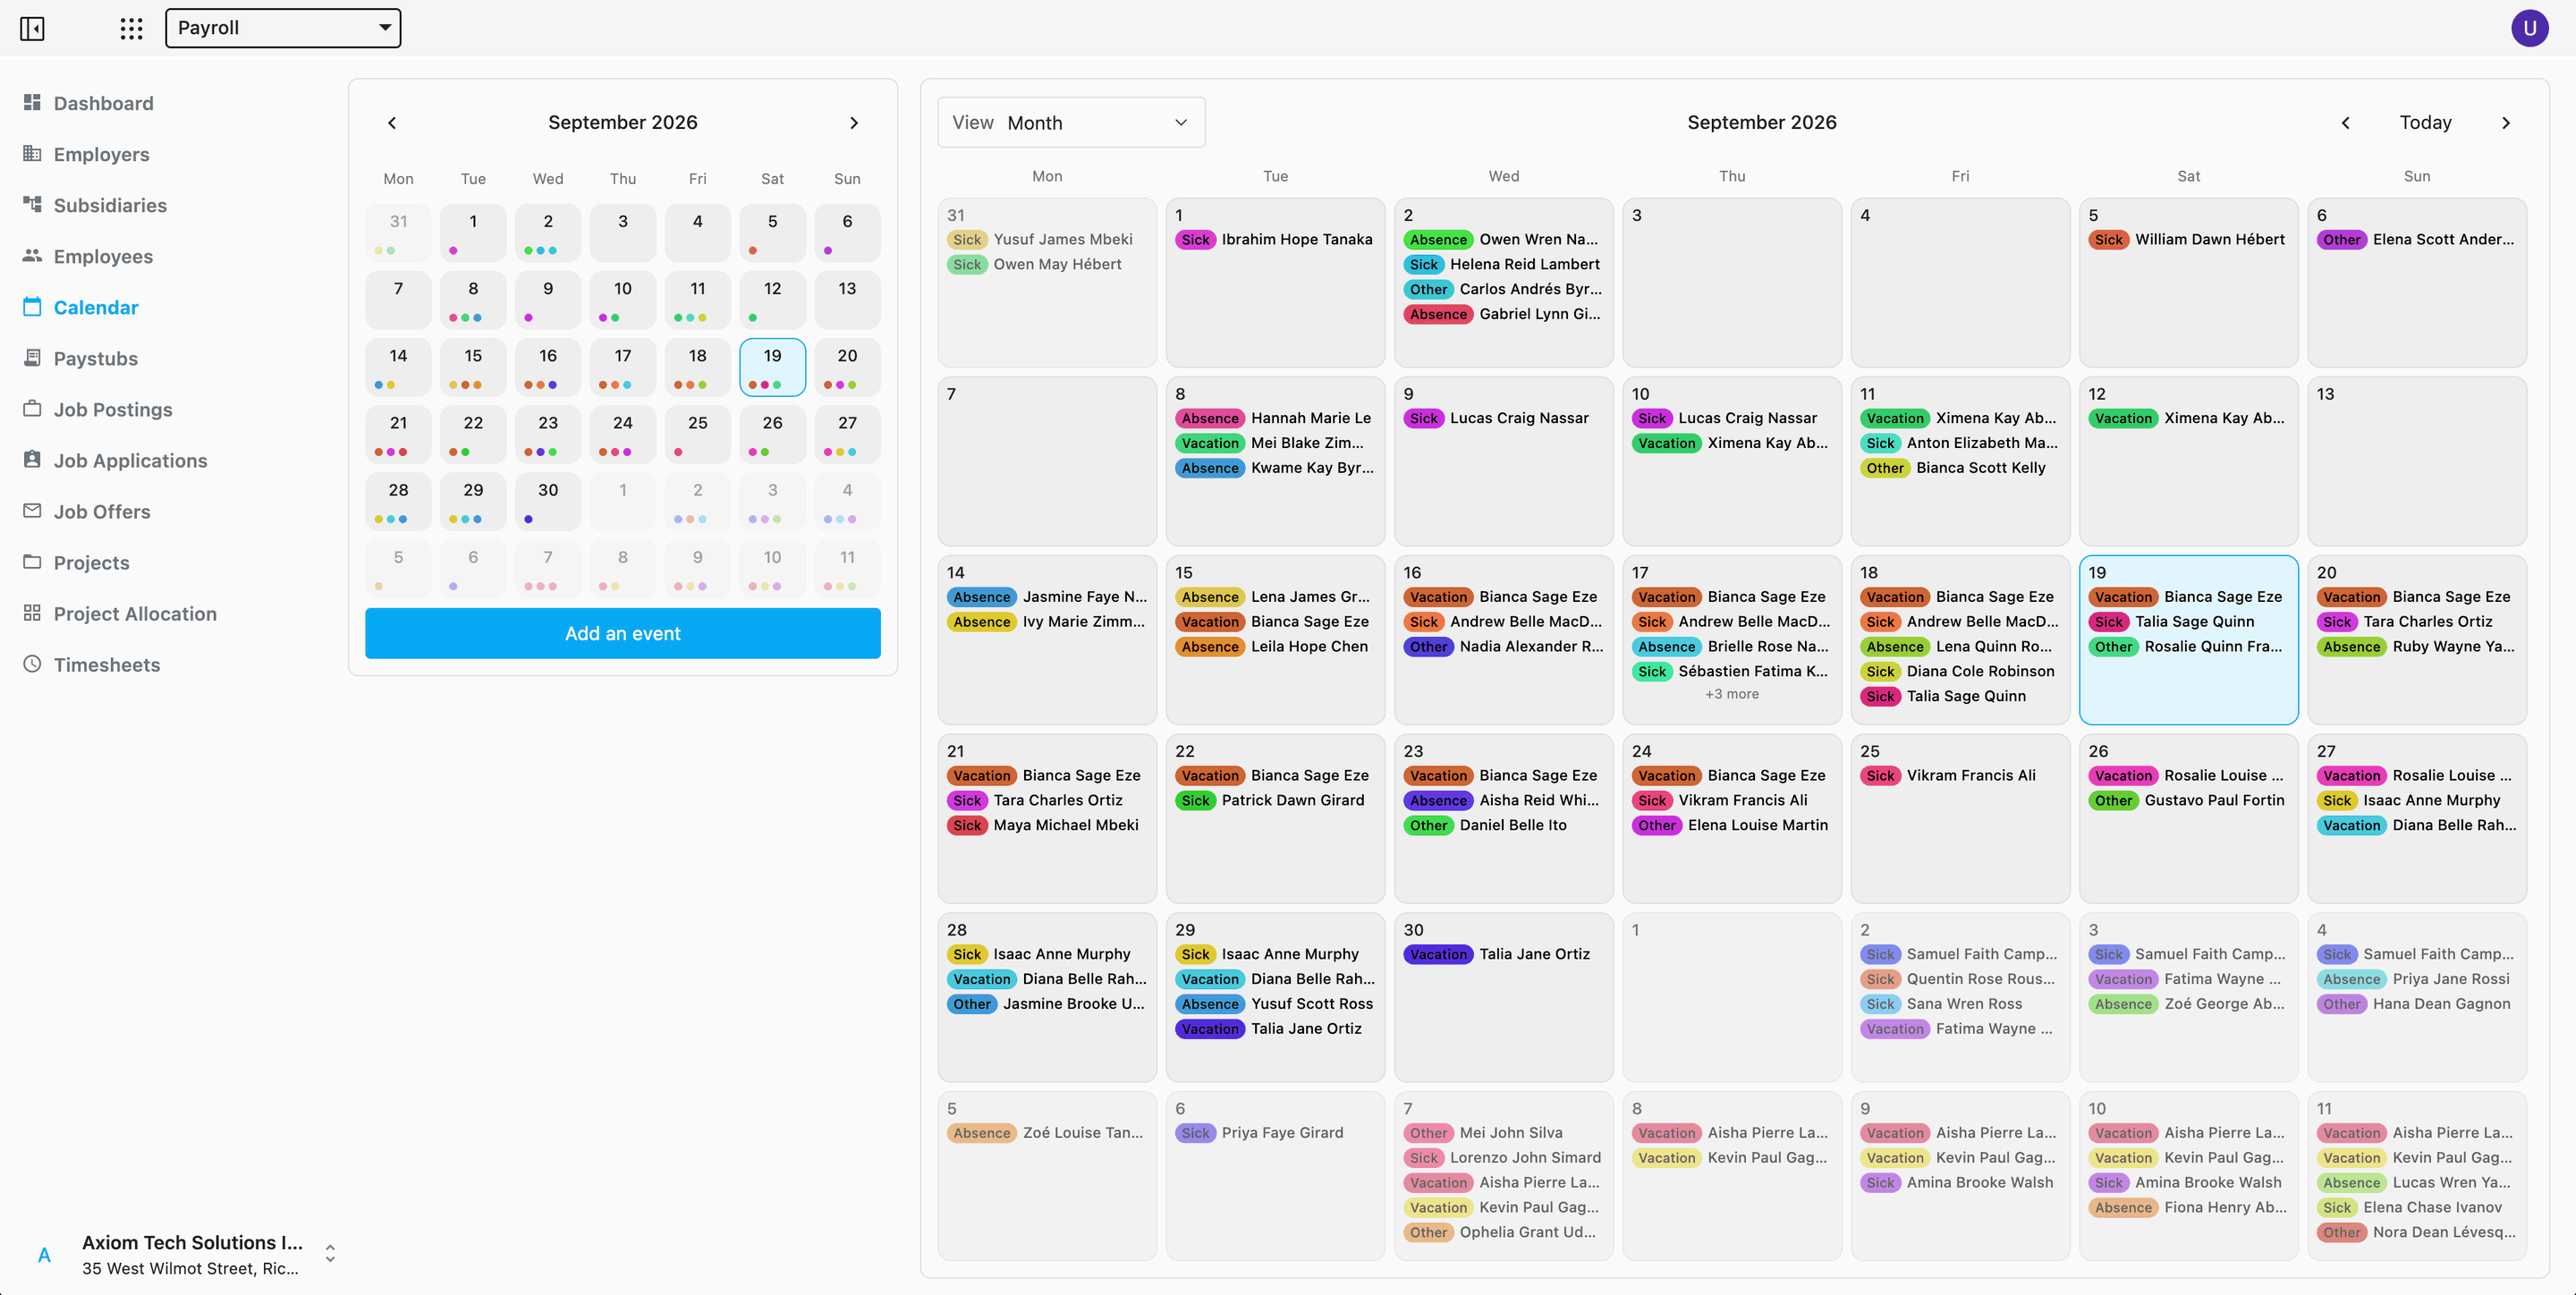Click the Today button
The image size is (2576, 1295).
(x=2425, y=123)
